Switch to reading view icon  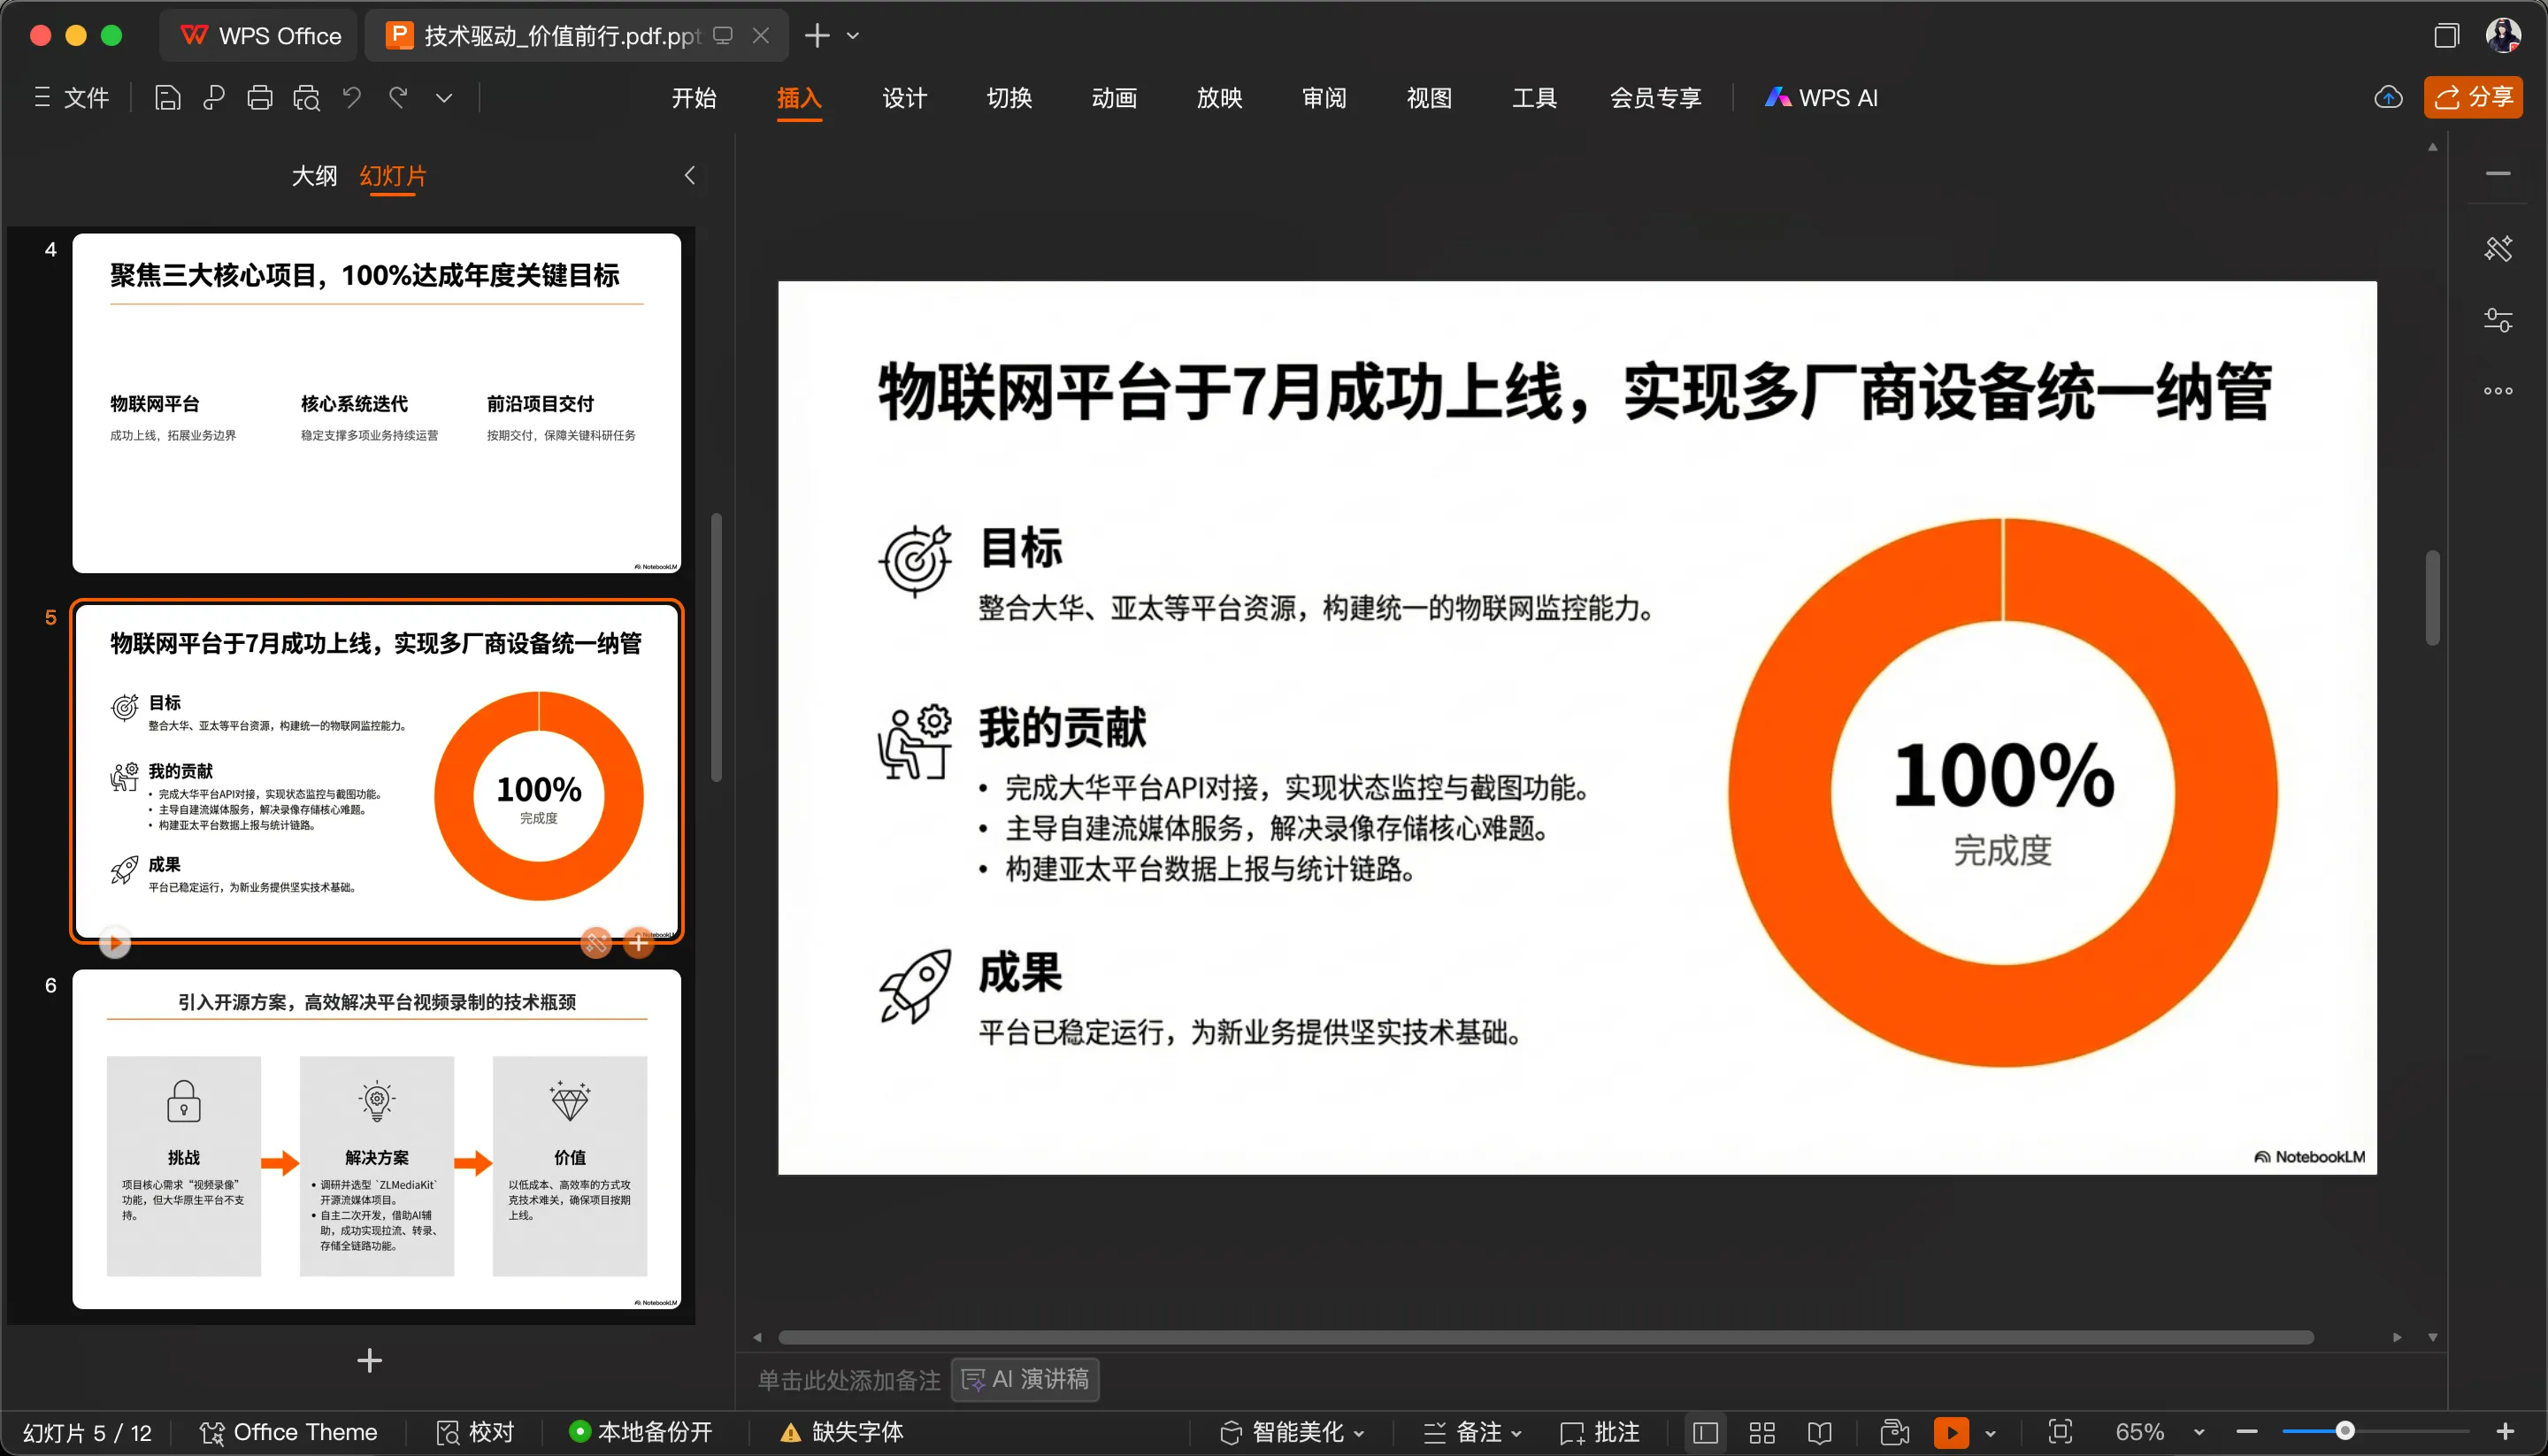(1820, 1432)
